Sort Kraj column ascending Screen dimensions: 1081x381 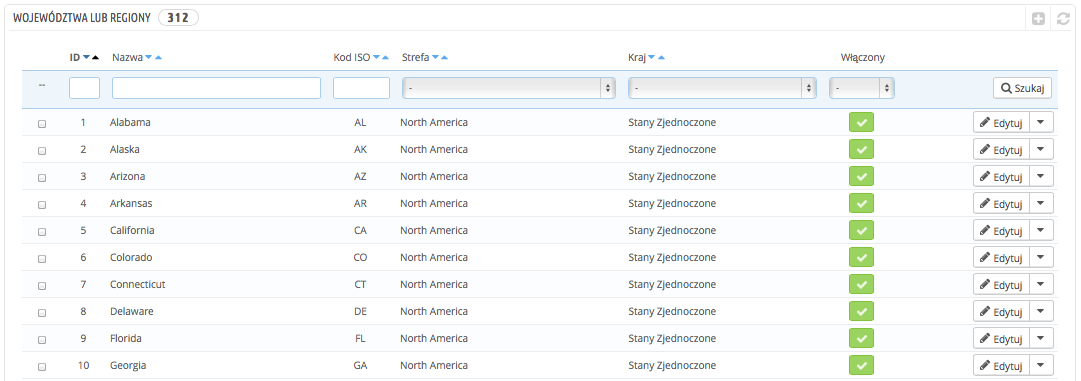coord(661,58)
